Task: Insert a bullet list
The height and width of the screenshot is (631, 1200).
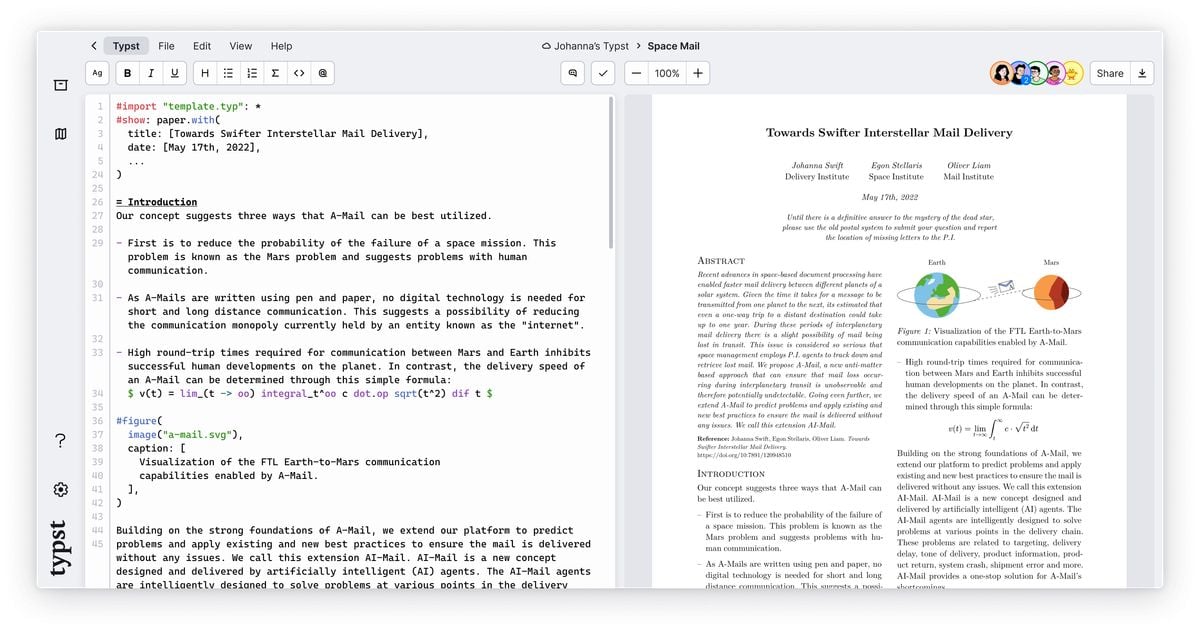Action: point(228,73)
